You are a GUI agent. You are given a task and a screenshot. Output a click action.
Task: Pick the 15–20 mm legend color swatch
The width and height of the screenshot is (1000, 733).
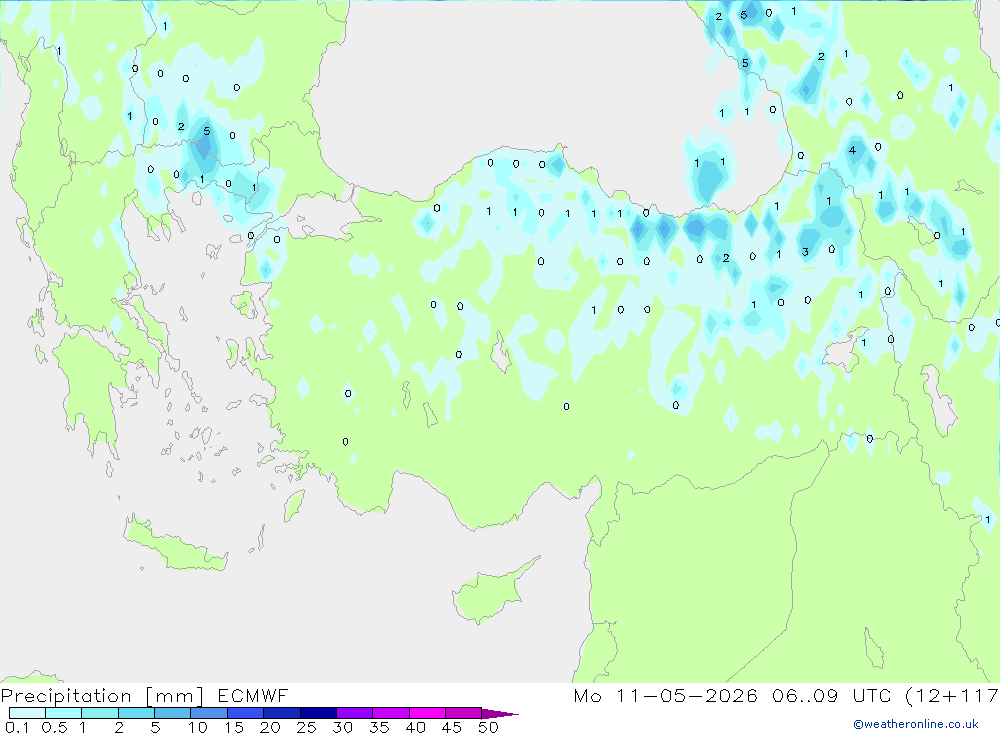(245, 713)
